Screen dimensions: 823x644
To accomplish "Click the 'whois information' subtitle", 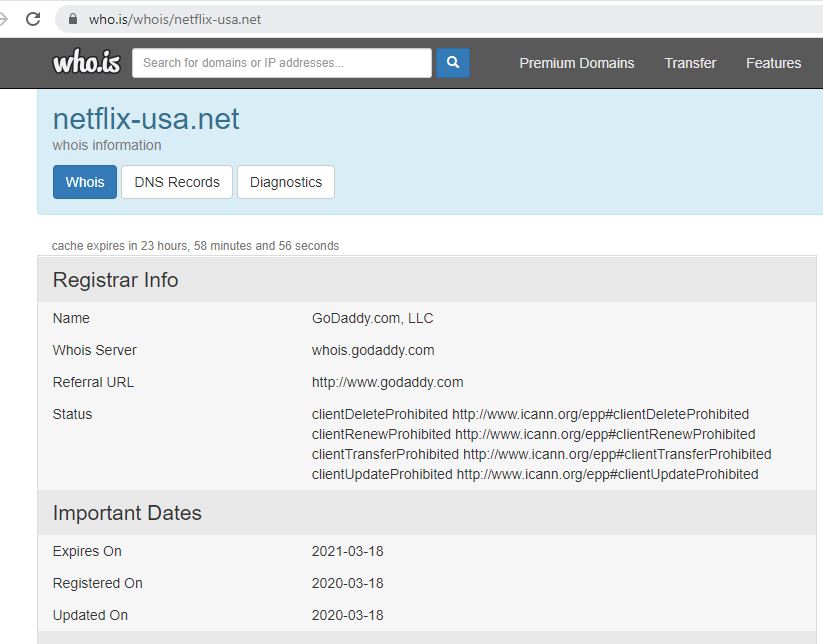I will (107, 145).
